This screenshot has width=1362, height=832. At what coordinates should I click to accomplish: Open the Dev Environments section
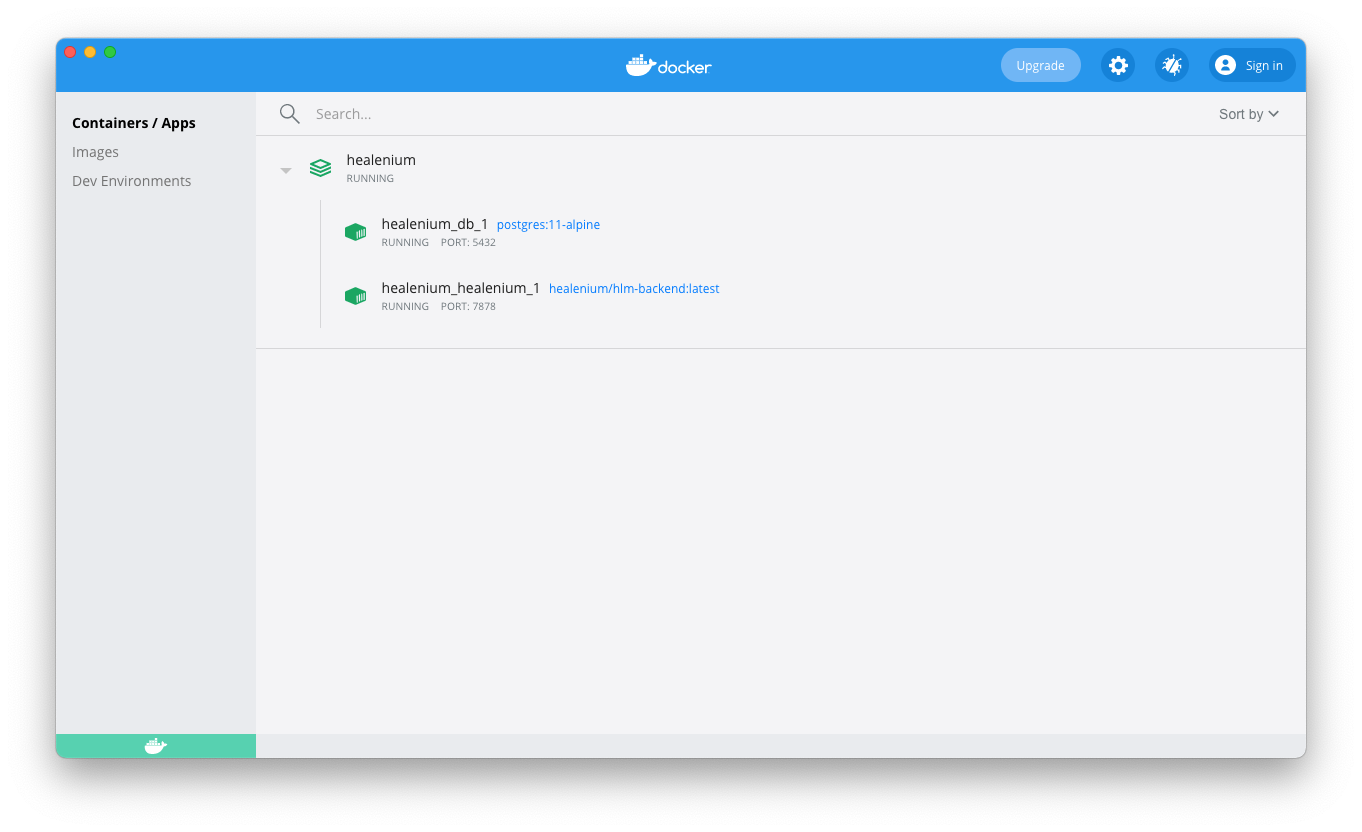pos(131,180)
